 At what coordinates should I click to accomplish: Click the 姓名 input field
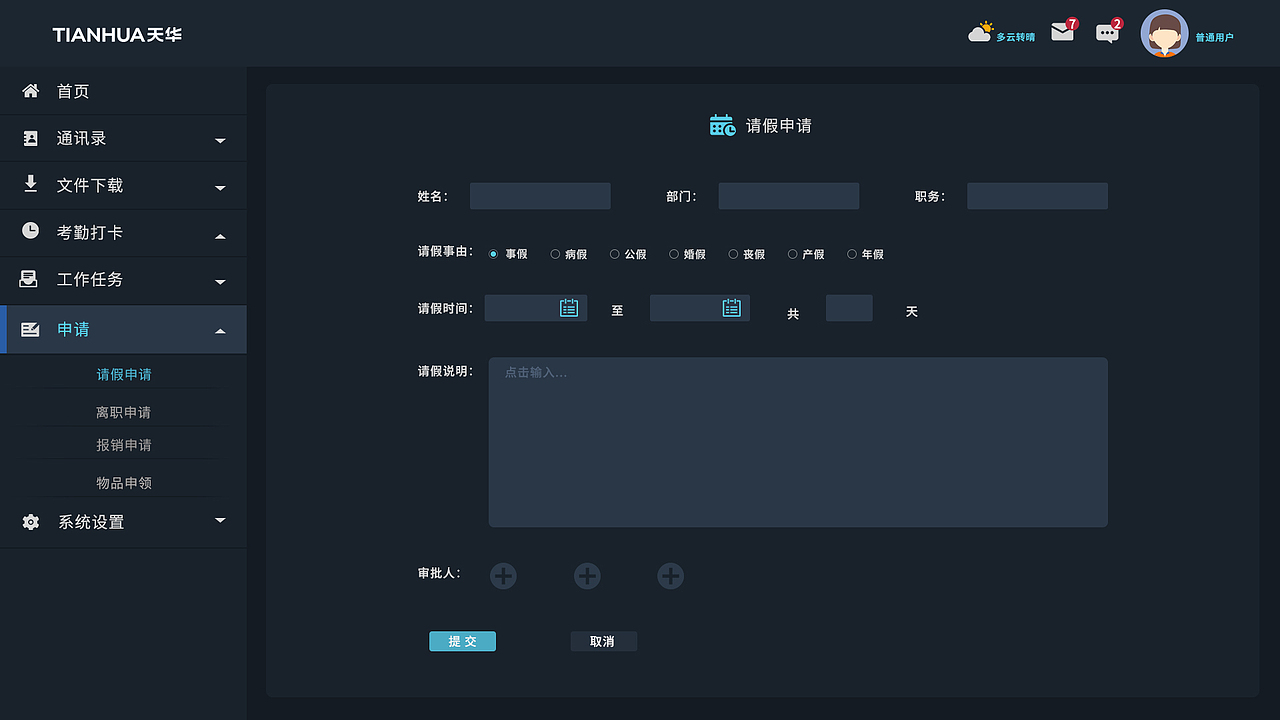[540, 195]
